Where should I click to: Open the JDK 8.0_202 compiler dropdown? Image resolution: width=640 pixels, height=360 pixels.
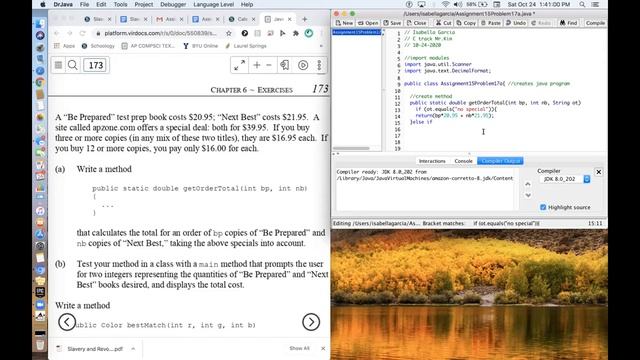[564, 179]
